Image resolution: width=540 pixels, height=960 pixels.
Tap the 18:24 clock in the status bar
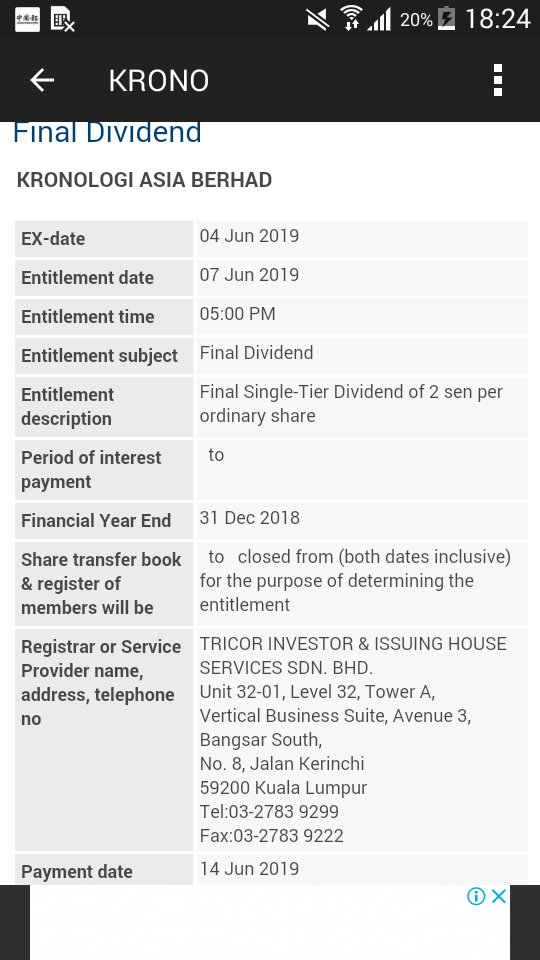pos(498,19)
